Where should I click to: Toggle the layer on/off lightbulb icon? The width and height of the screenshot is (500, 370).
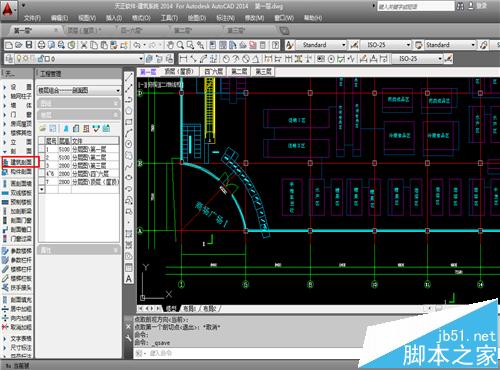[x=19, y=59]
